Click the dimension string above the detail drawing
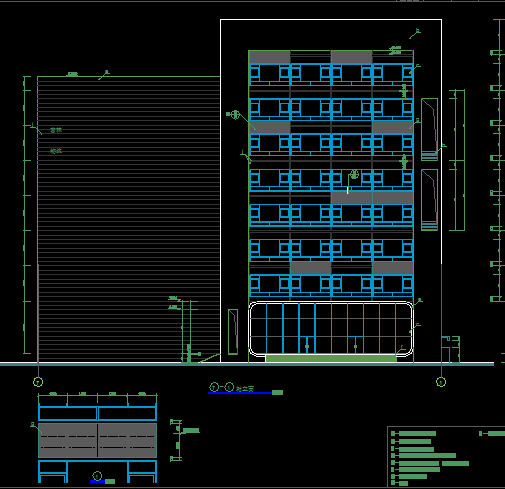This screenshot has height=489, width=505. pyautogui.click(x=97, y=395)
